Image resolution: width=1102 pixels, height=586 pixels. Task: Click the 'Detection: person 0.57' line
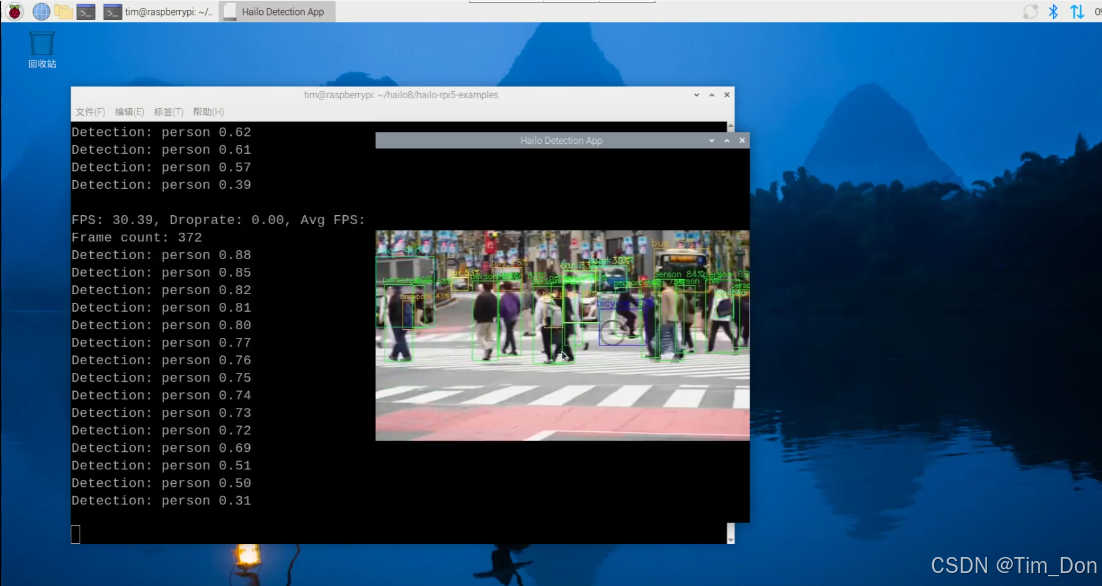pyautogui.click(x=161, y=167)
